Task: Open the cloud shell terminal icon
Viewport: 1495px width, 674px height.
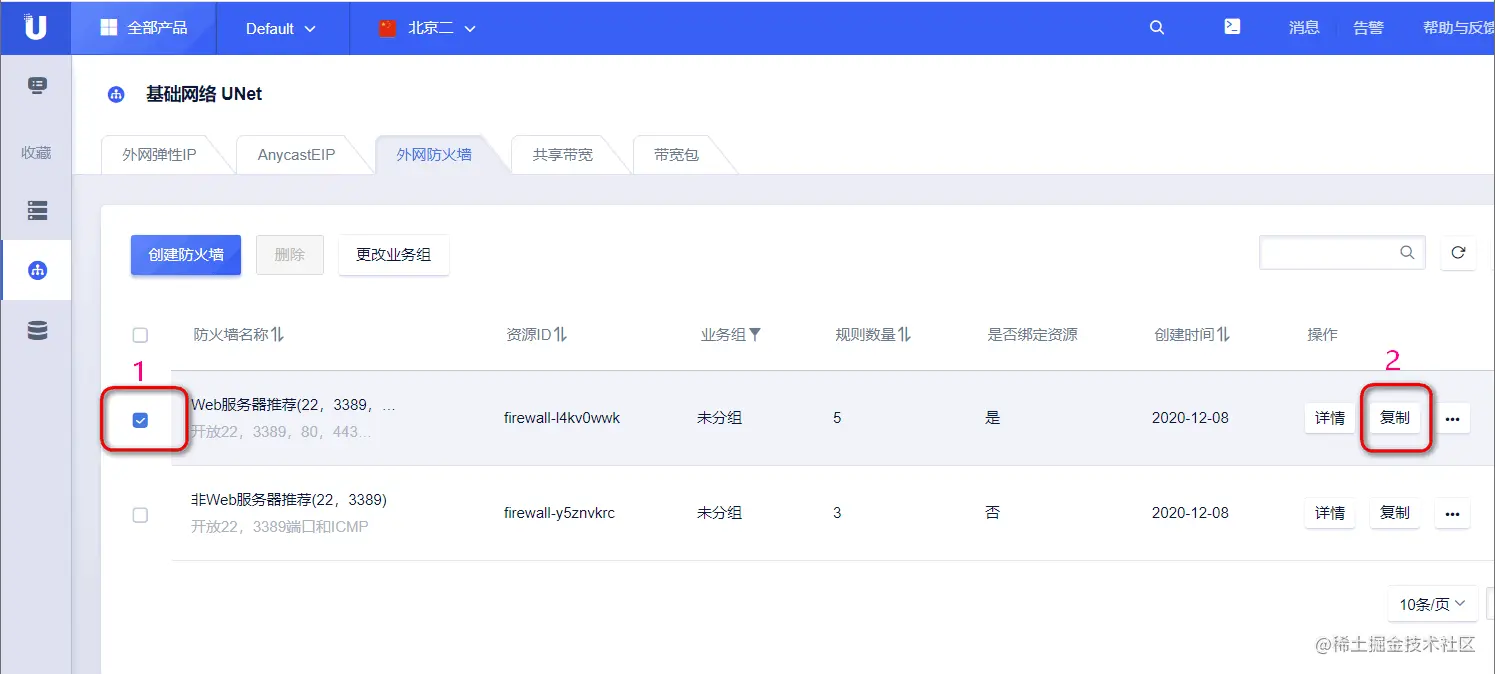Action: [x=1233, y=27]
